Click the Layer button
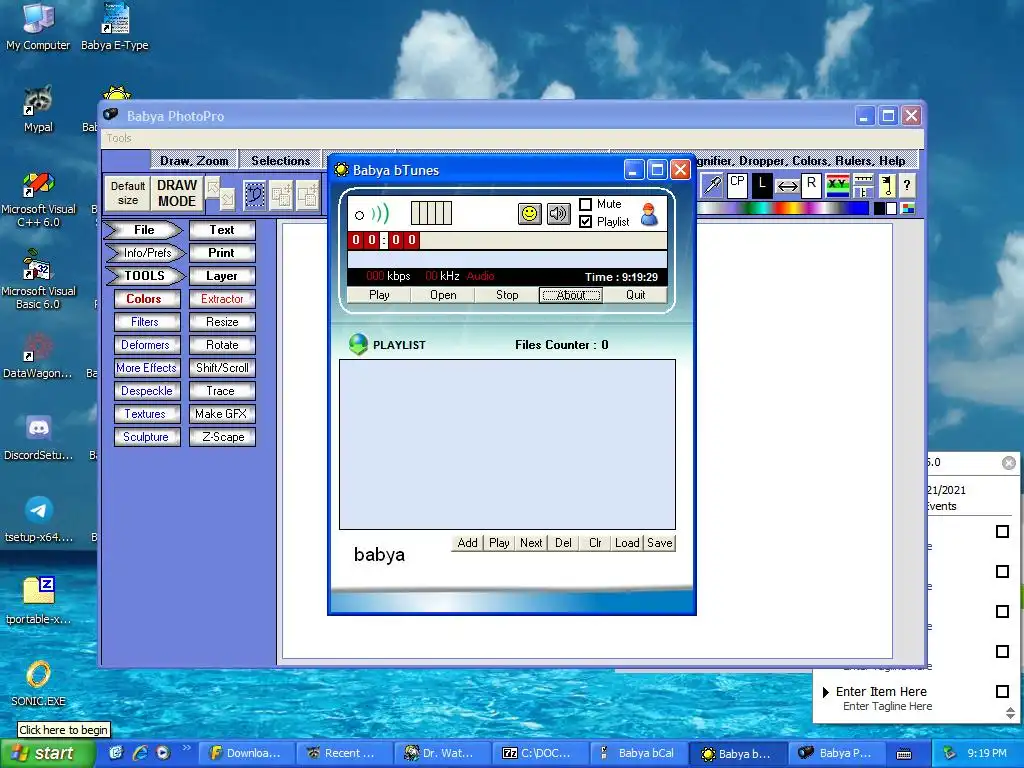Viewport: 1024px width, 768px height. point(222,276)
